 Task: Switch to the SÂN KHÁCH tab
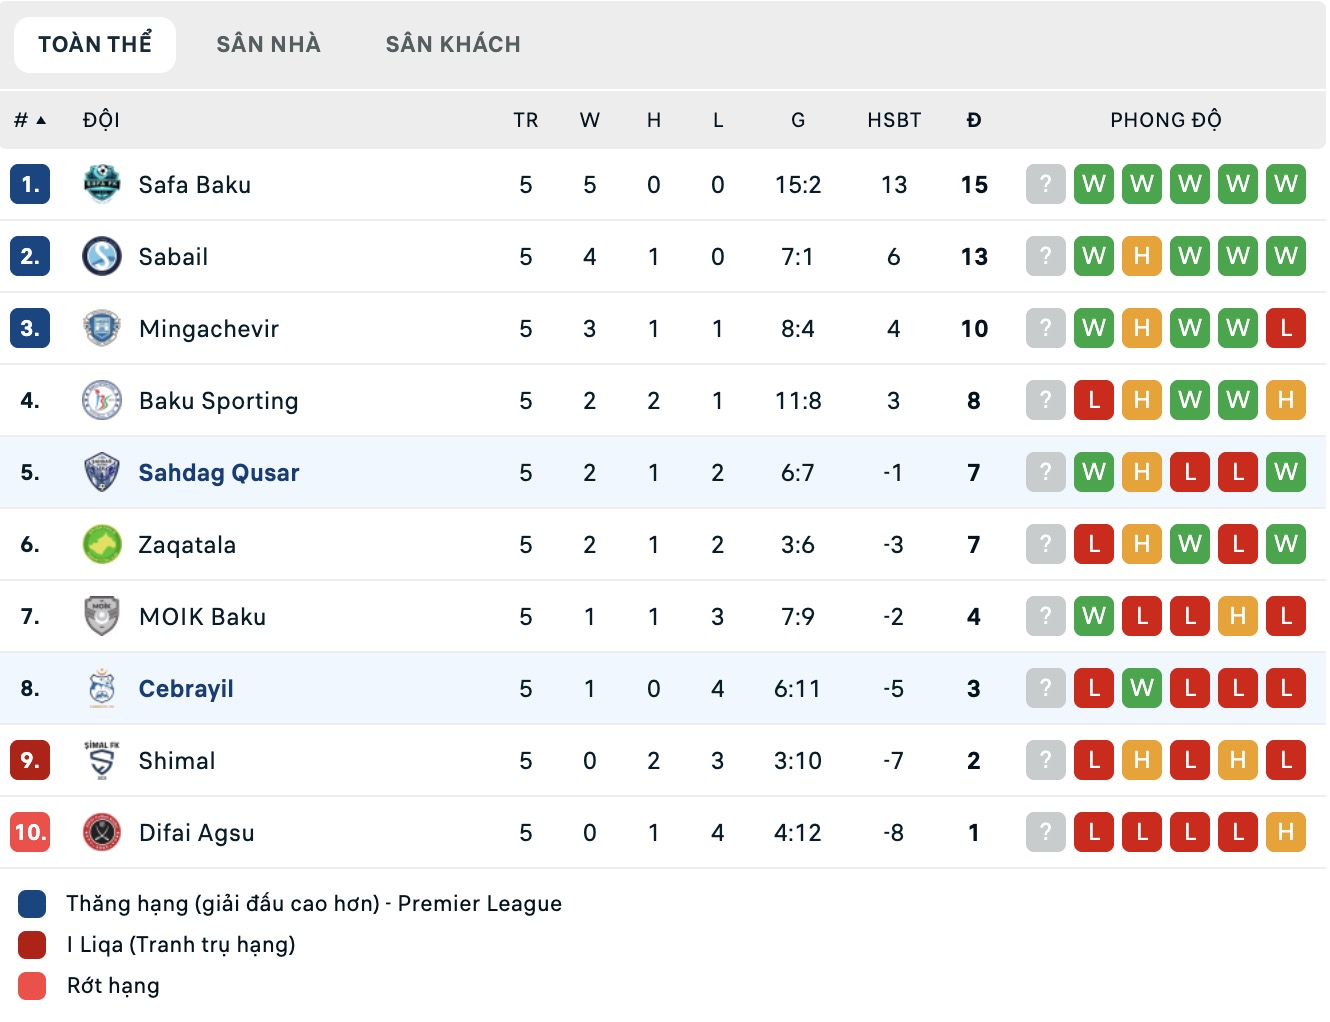pos(453,45)
